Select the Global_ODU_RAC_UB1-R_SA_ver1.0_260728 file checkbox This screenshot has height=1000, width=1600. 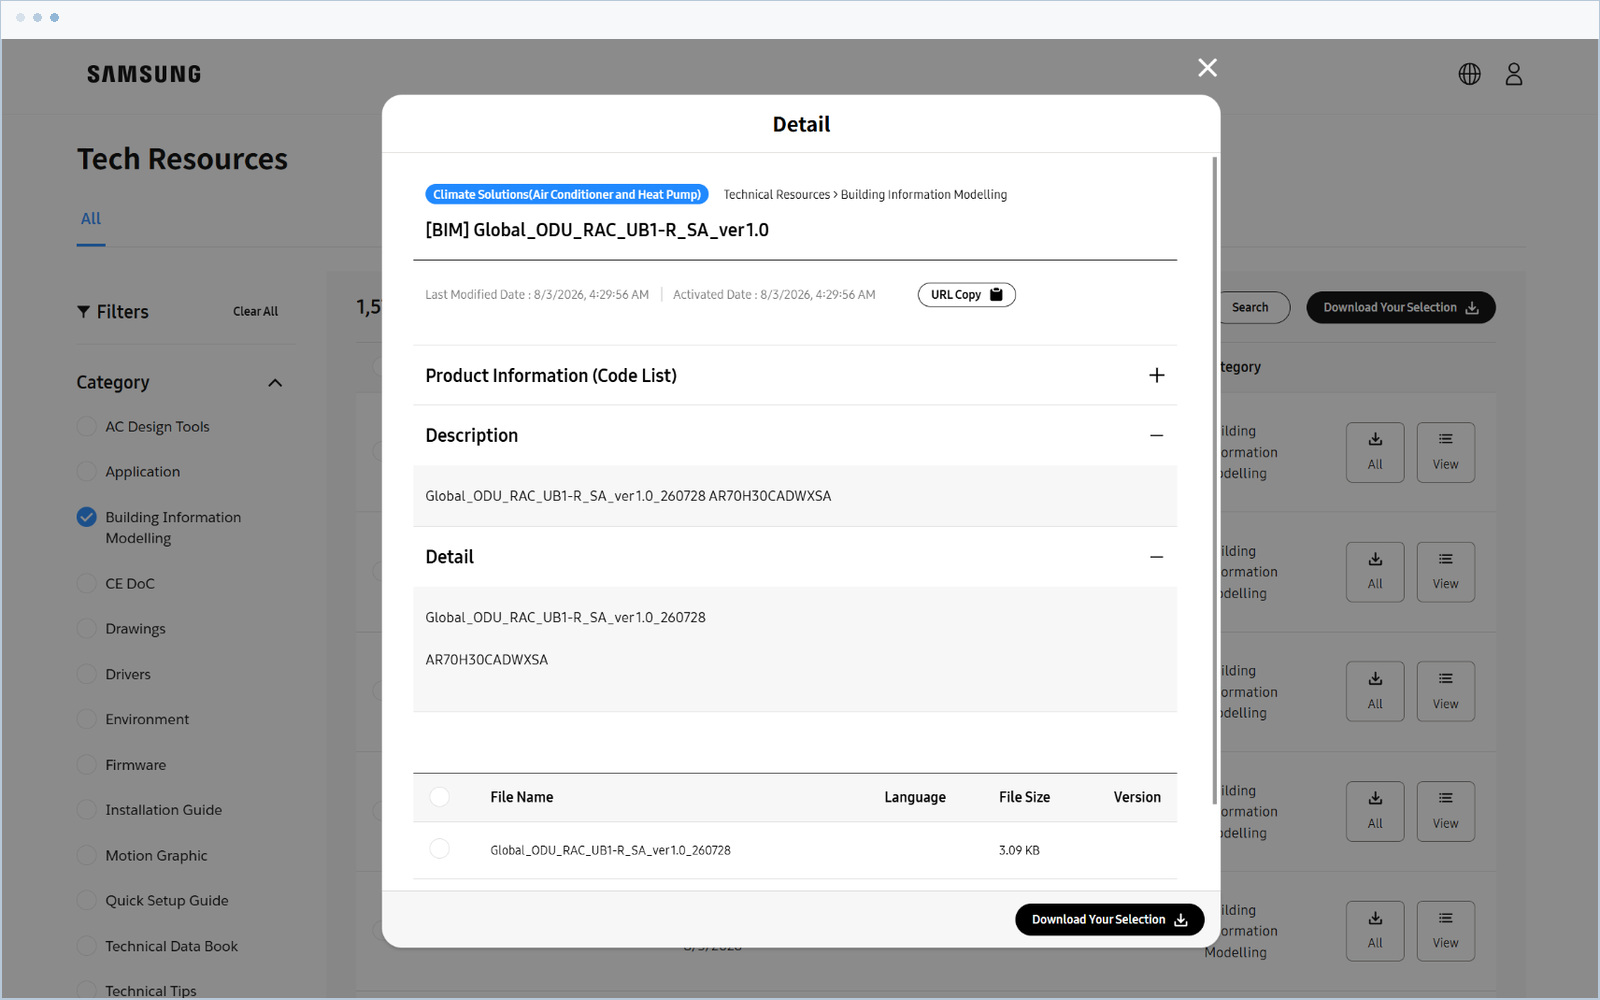point(439,849)
